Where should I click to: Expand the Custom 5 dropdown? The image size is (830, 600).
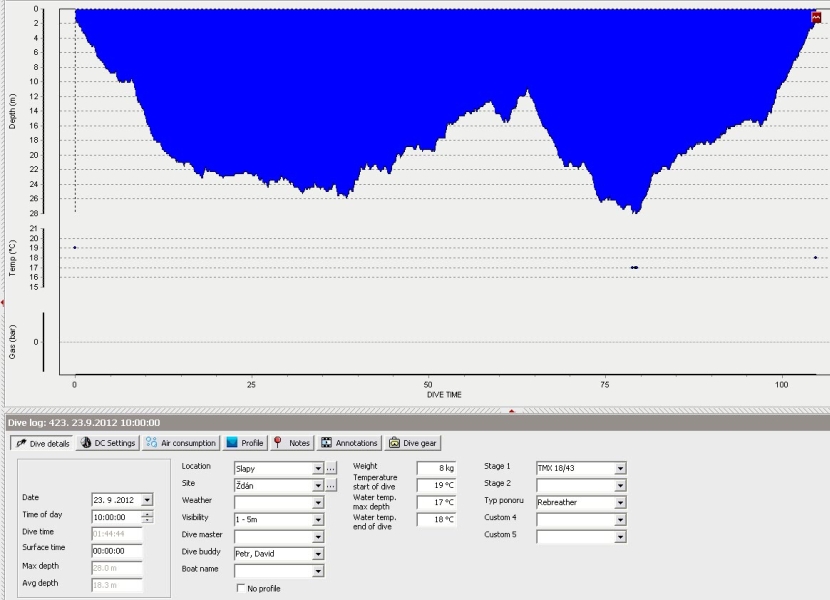[x=620, y=536]
